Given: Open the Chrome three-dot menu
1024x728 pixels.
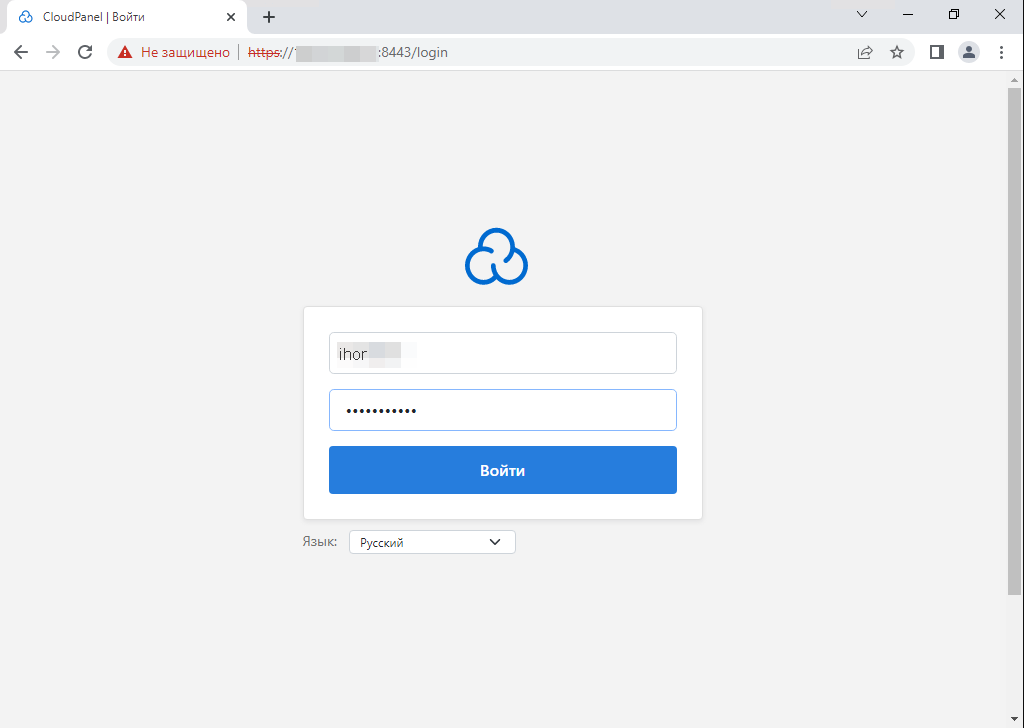Looking at the screenshot, I should 1002,52.
